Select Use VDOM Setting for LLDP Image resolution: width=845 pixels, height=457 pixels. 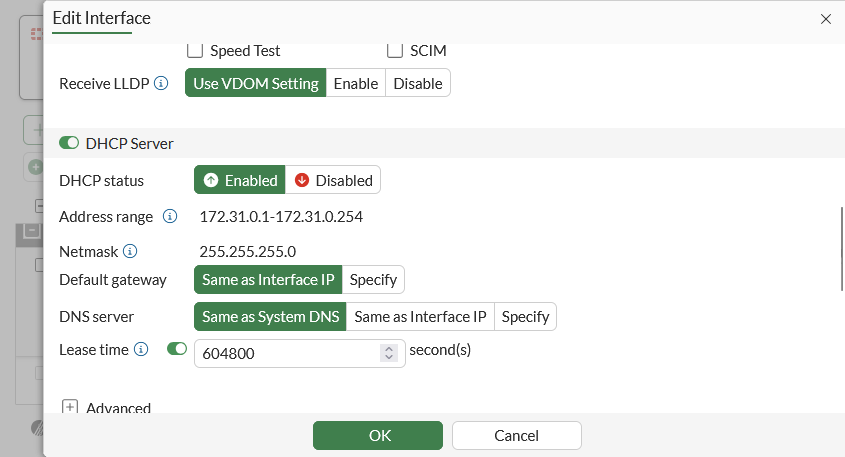pos(255,83)
